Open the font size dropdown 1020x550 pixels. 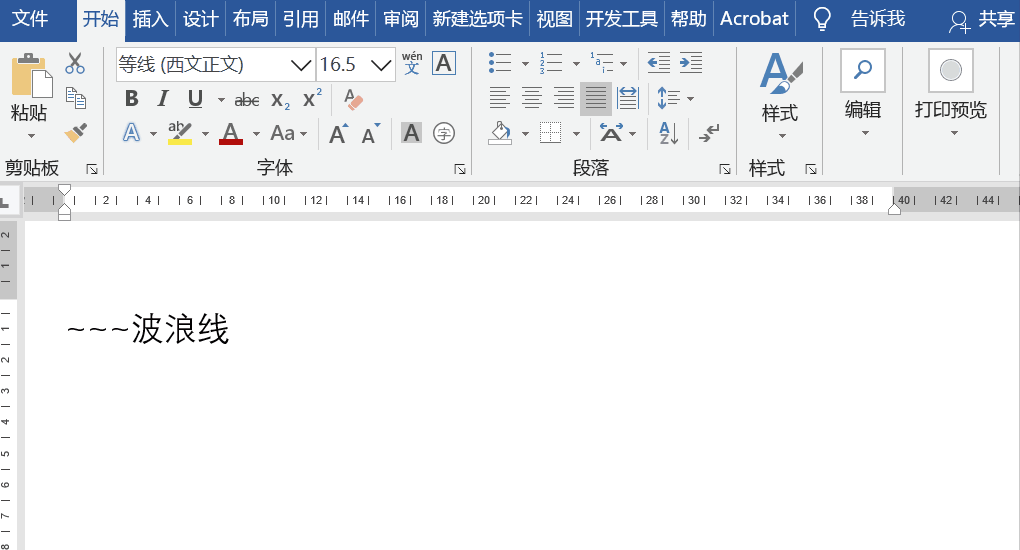pos(381,65)
